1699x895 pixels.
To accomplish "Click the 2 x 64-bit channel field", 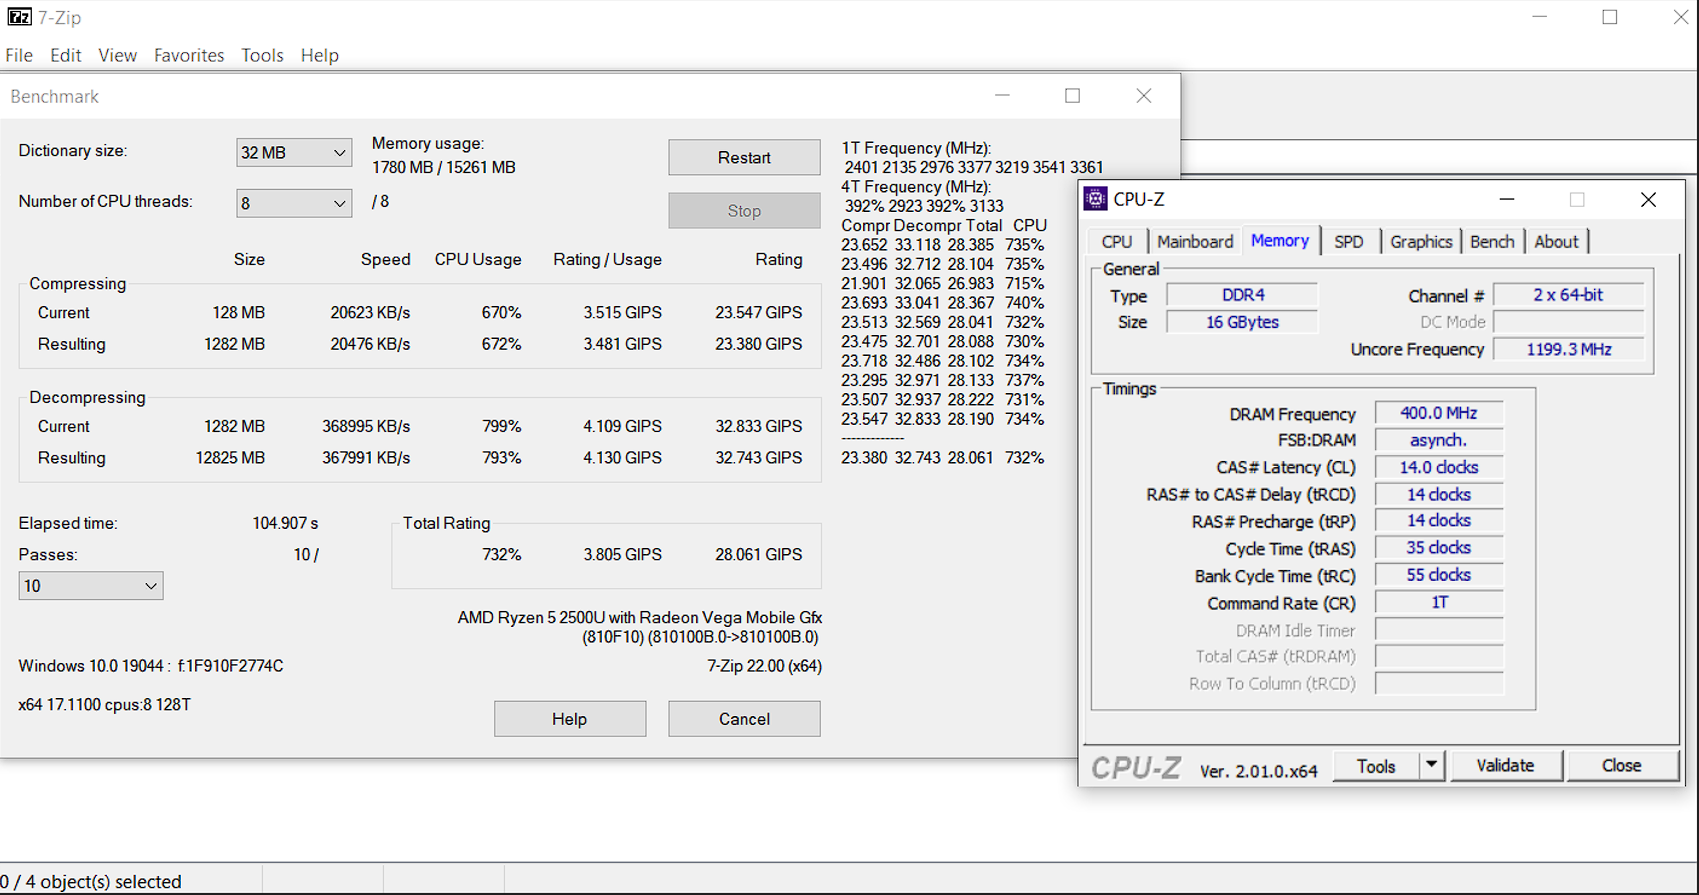I will [1568, 295].
